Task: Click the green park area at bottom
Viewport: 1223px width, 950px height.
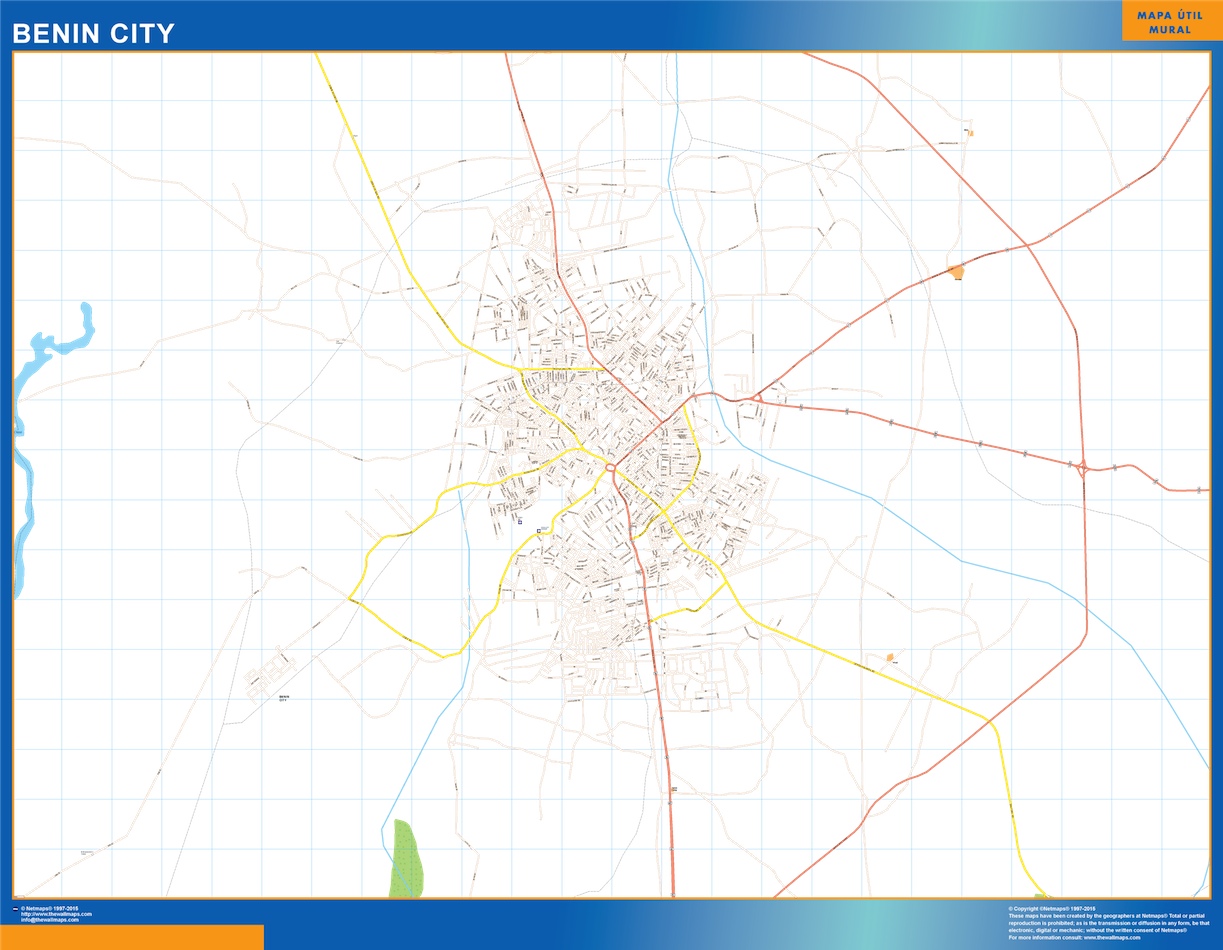Action: point(406,858)
